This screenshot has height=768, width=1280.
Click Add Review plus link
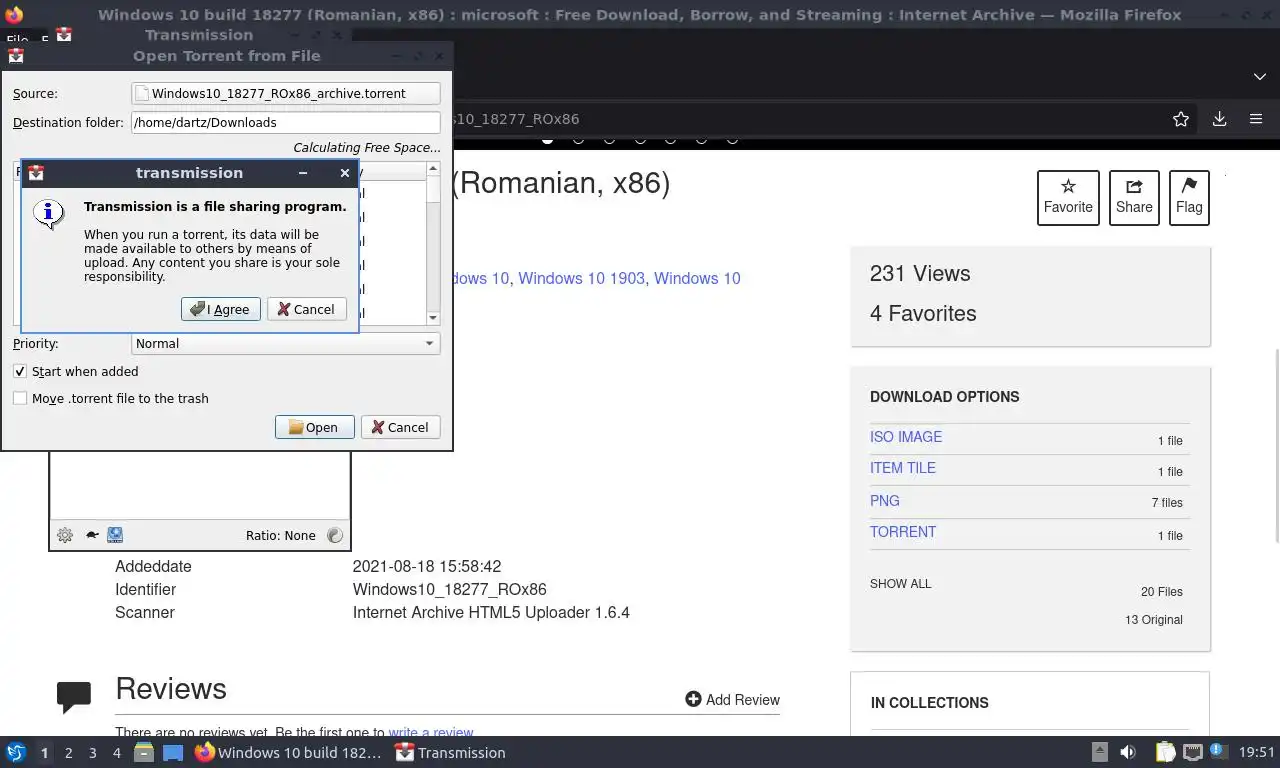tap(732, 700)
